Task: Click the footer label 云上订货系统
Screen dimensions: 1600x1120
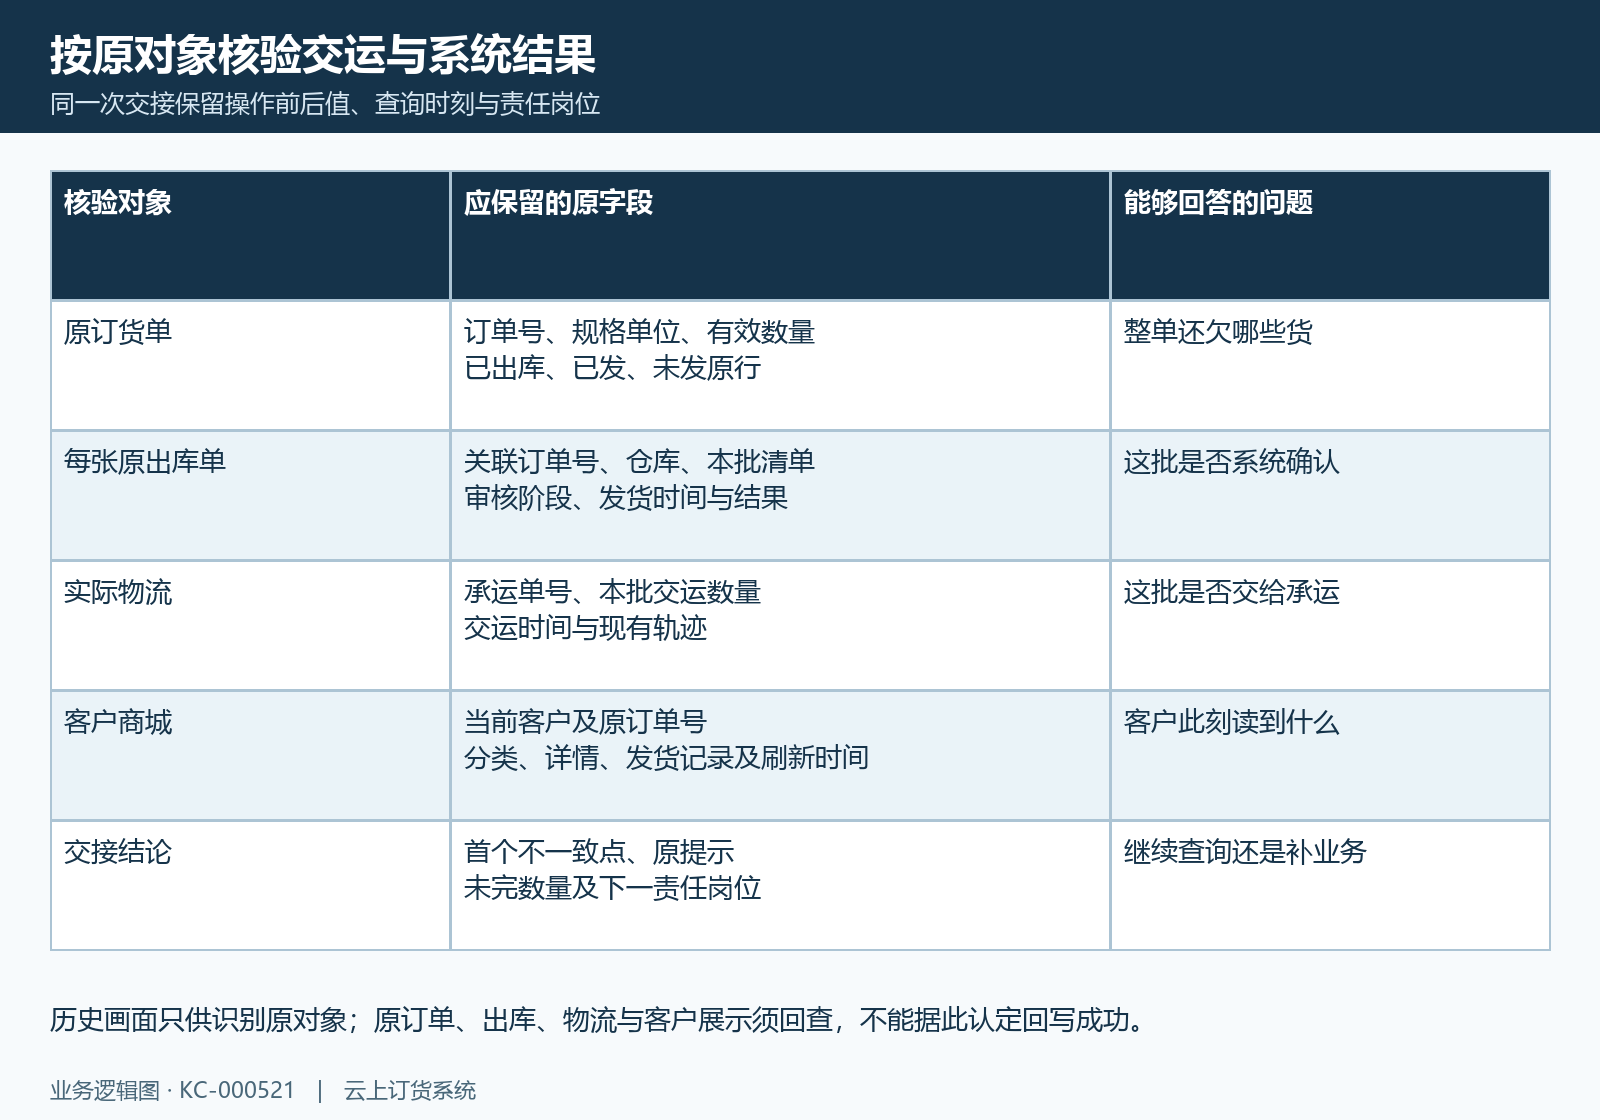Action: click(410, 1090)
